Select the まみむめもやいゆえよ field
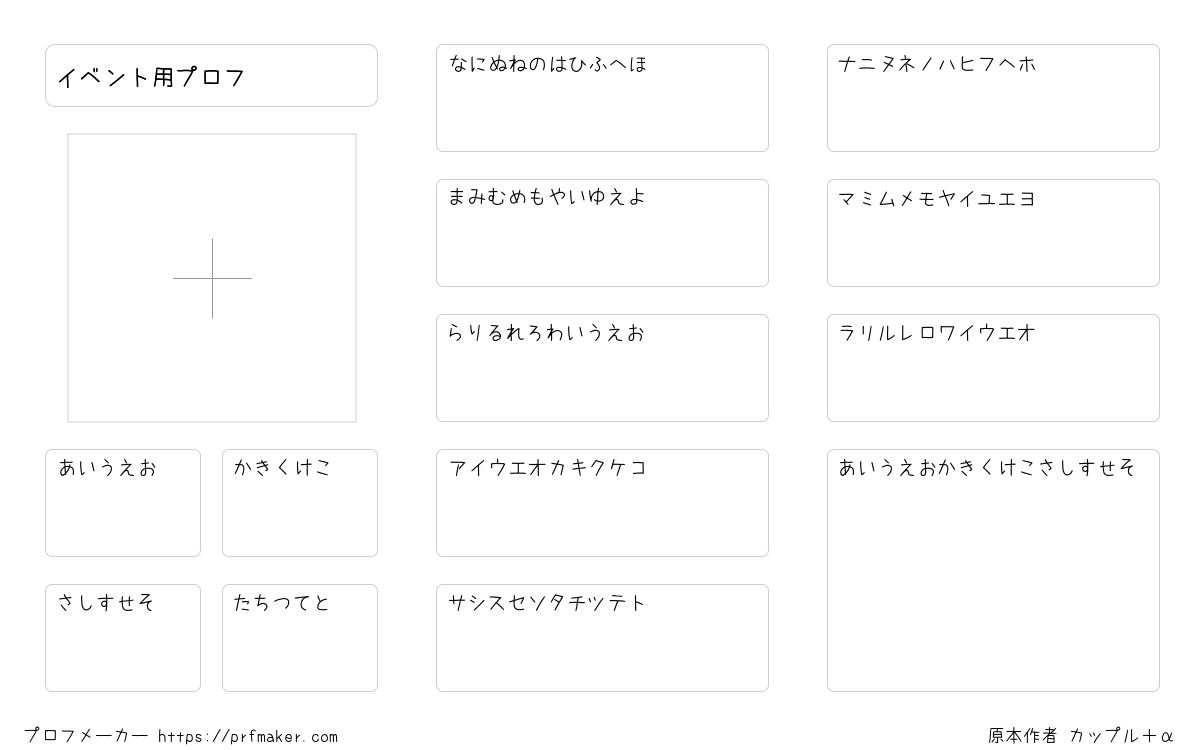 pos(602,233)
